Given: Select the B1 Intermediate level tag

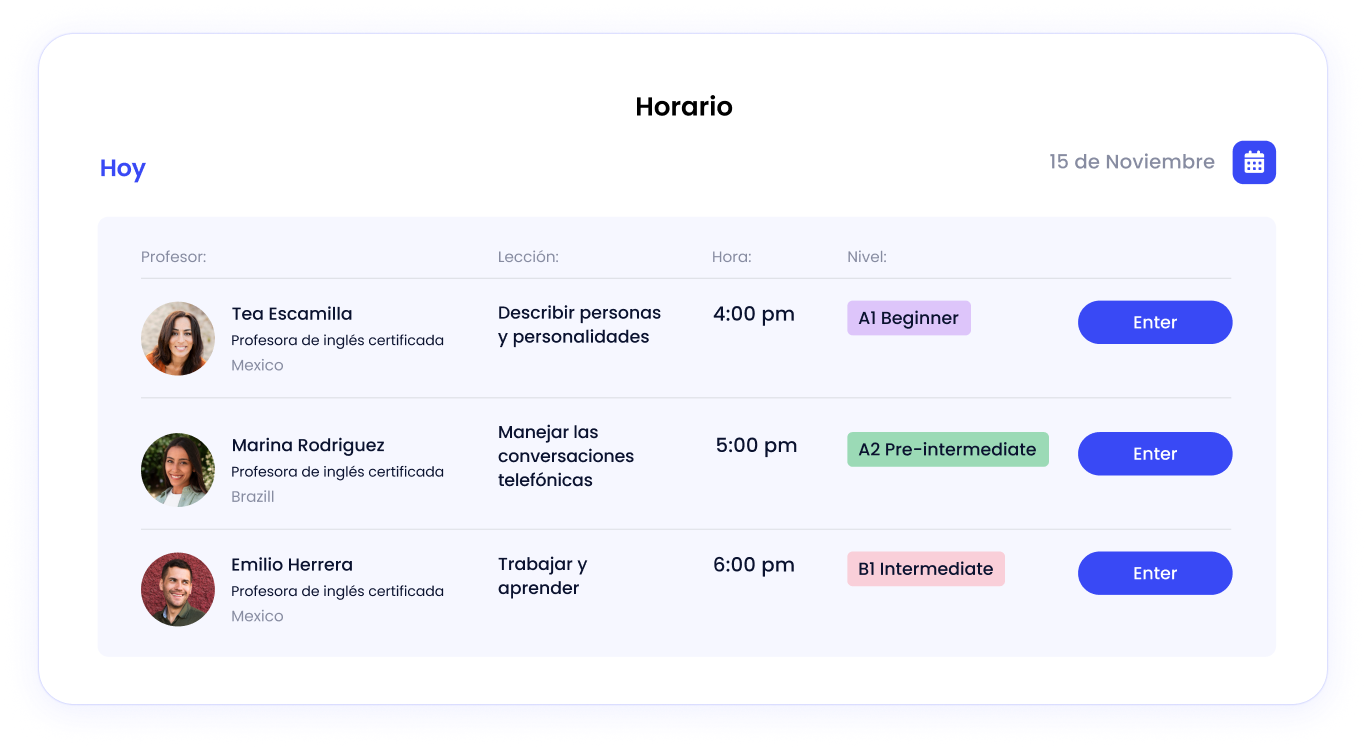Looking at the screenshot, I should tap(926, 569).
